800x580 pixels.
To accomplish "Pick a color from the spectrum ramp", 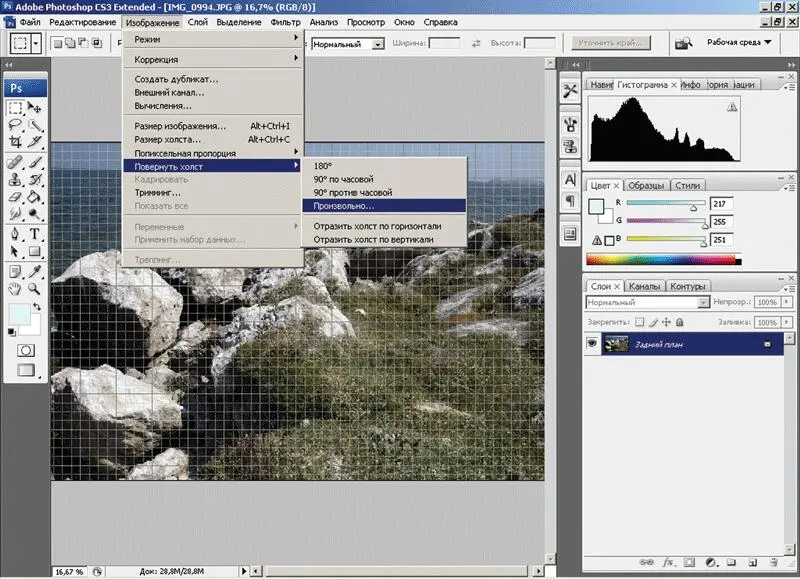I will point(663,259).
